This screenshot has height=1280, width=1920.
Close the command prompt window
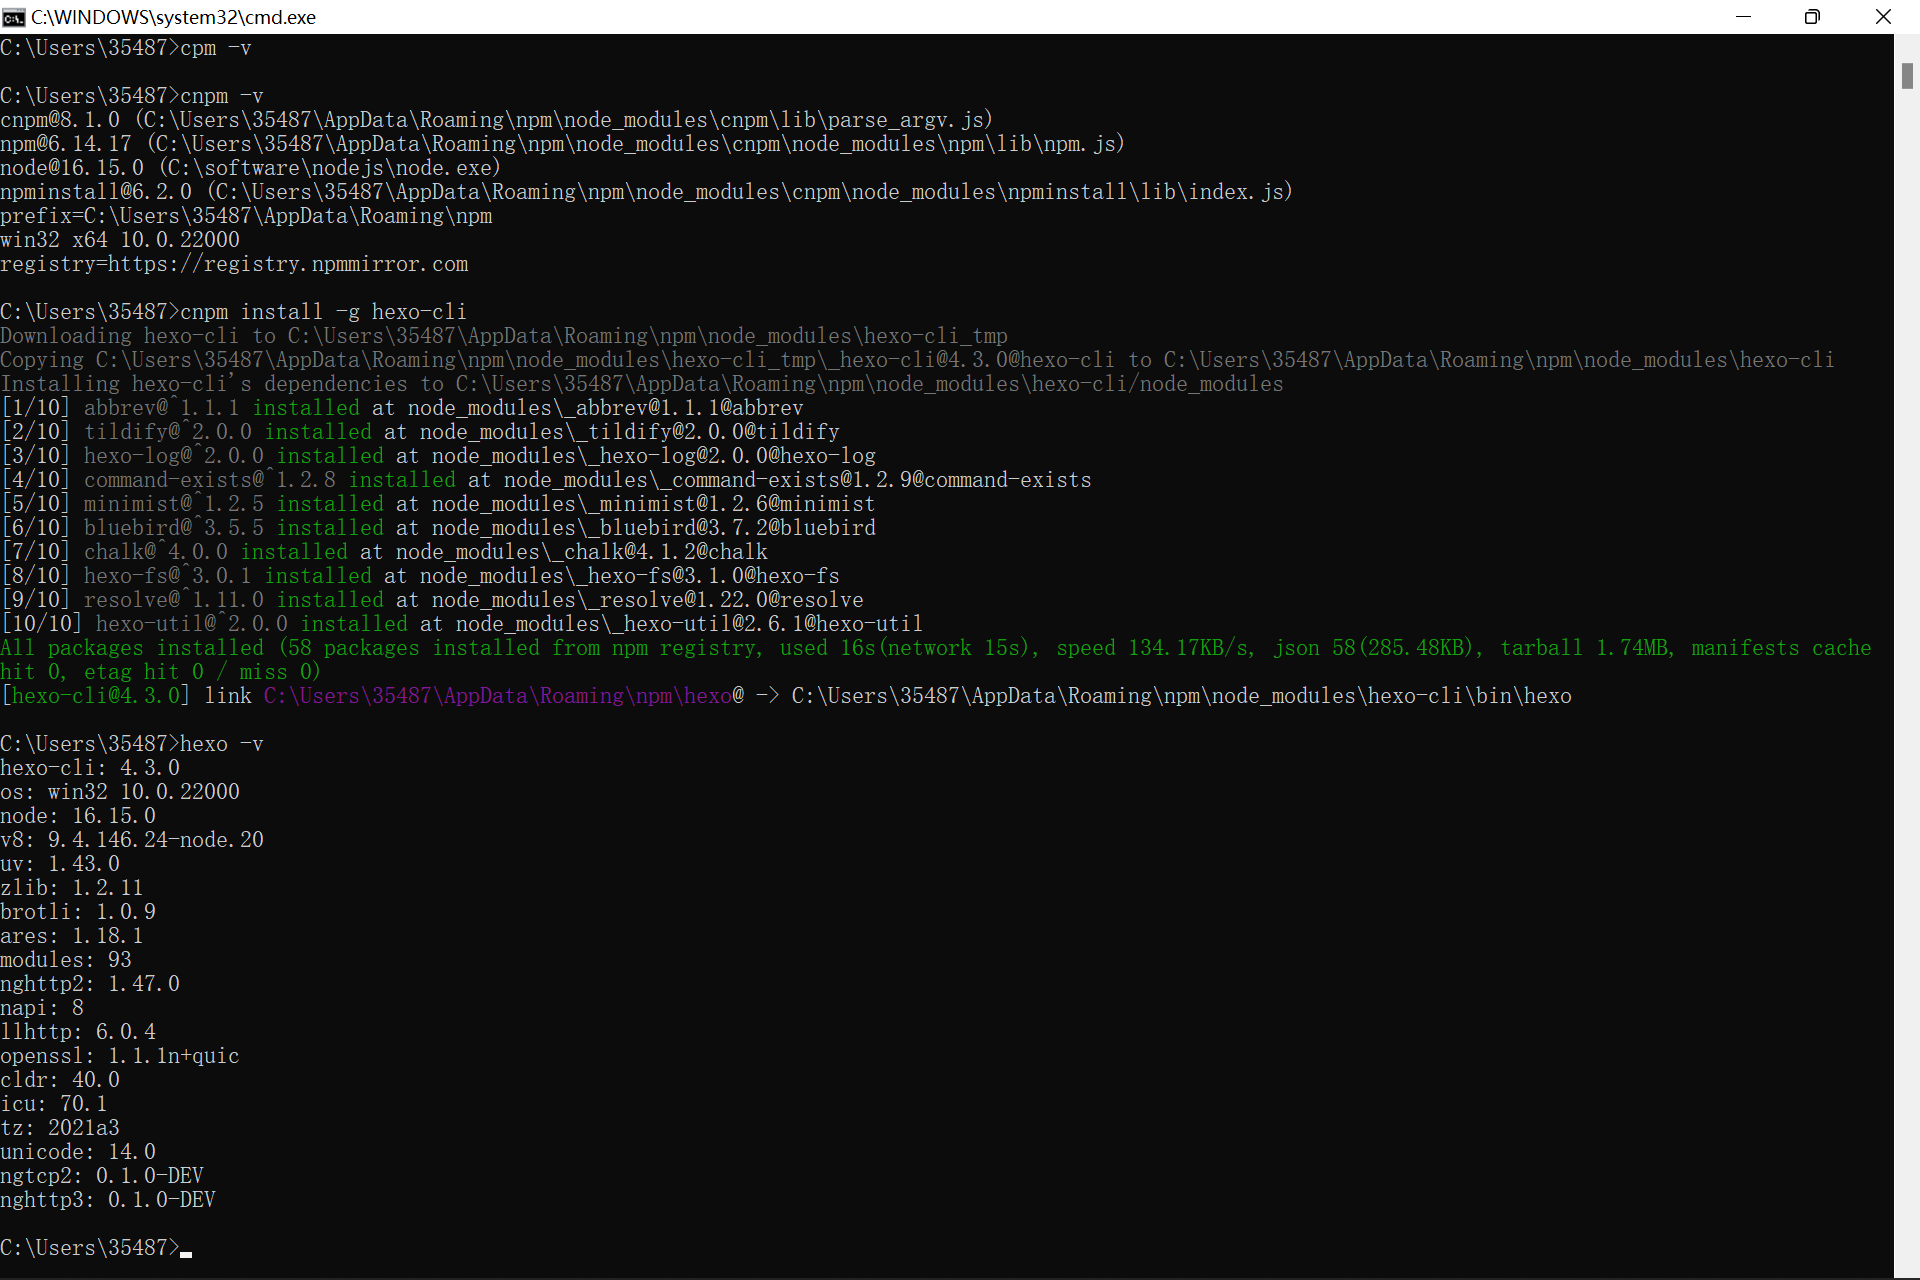coord(1883,17)
